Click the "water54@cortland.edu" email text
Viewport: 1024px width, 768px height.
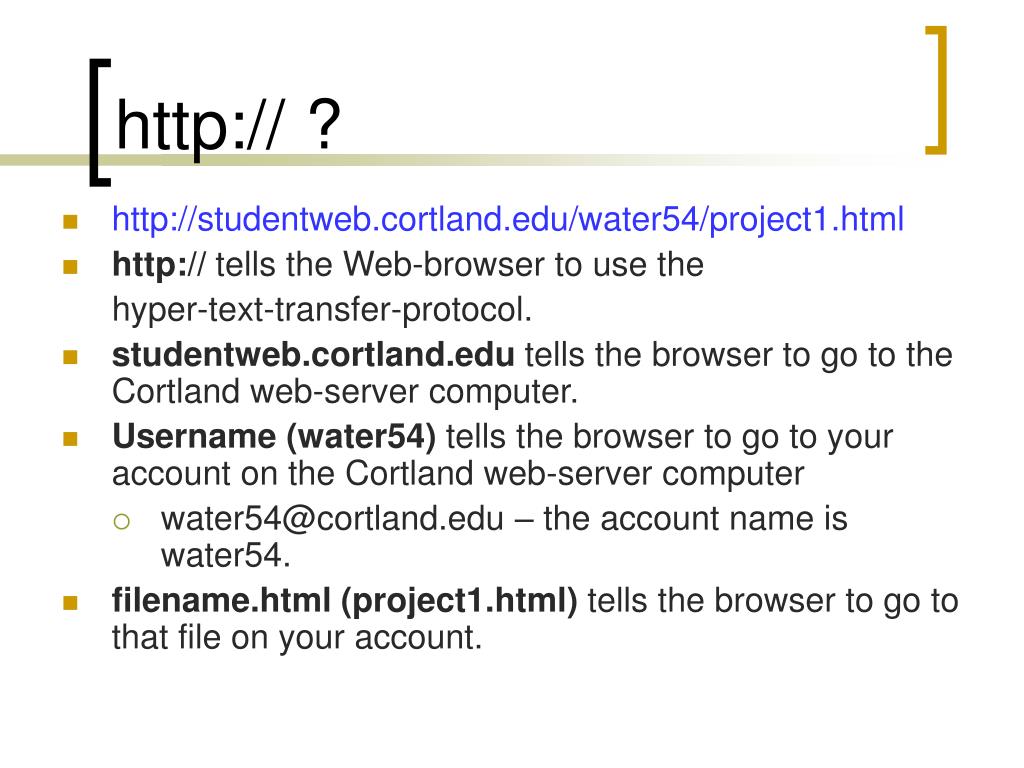(x=332, y=519)
